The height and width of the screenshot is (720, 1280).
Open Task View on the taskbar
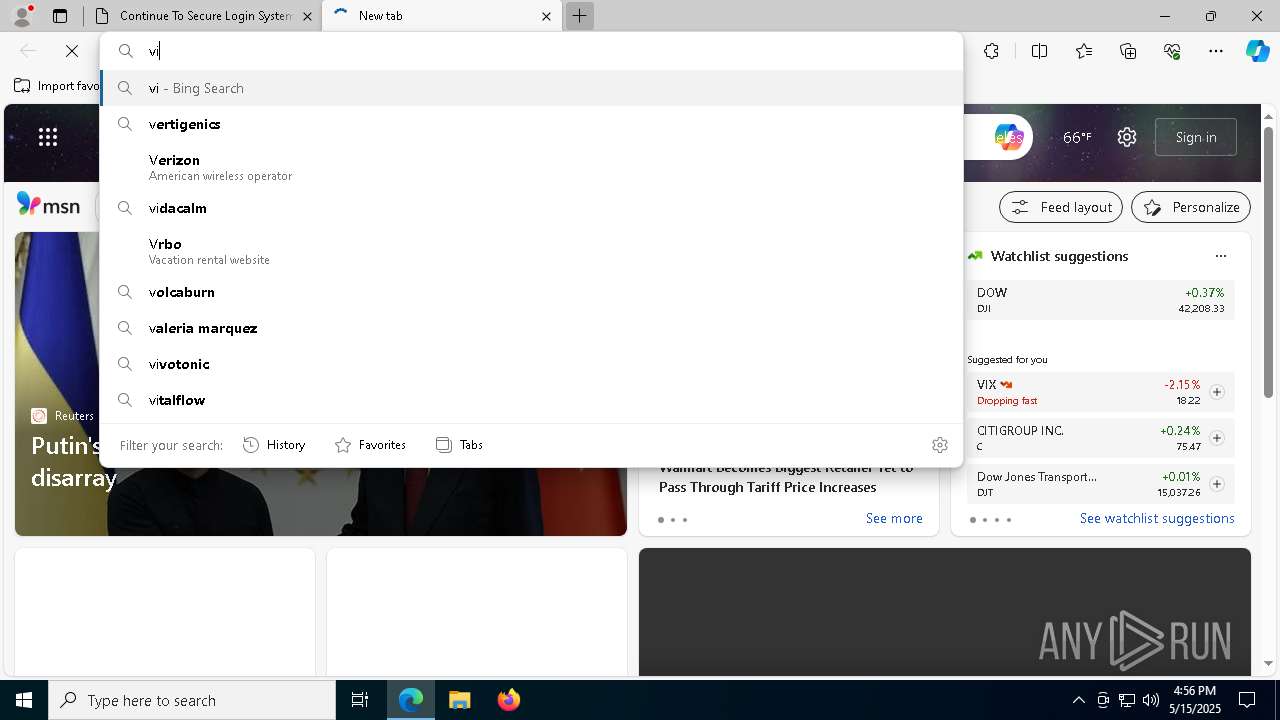coord(360,700)
